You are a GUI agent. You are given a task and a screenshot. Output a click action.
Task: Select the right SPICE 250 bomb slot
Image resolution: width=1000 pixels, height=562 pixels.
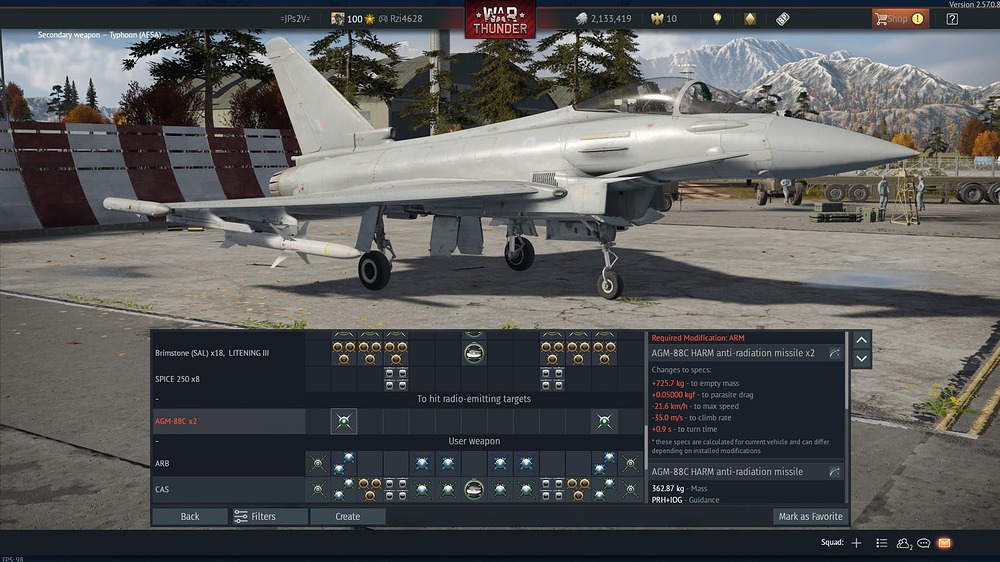(x=552, y=379)
